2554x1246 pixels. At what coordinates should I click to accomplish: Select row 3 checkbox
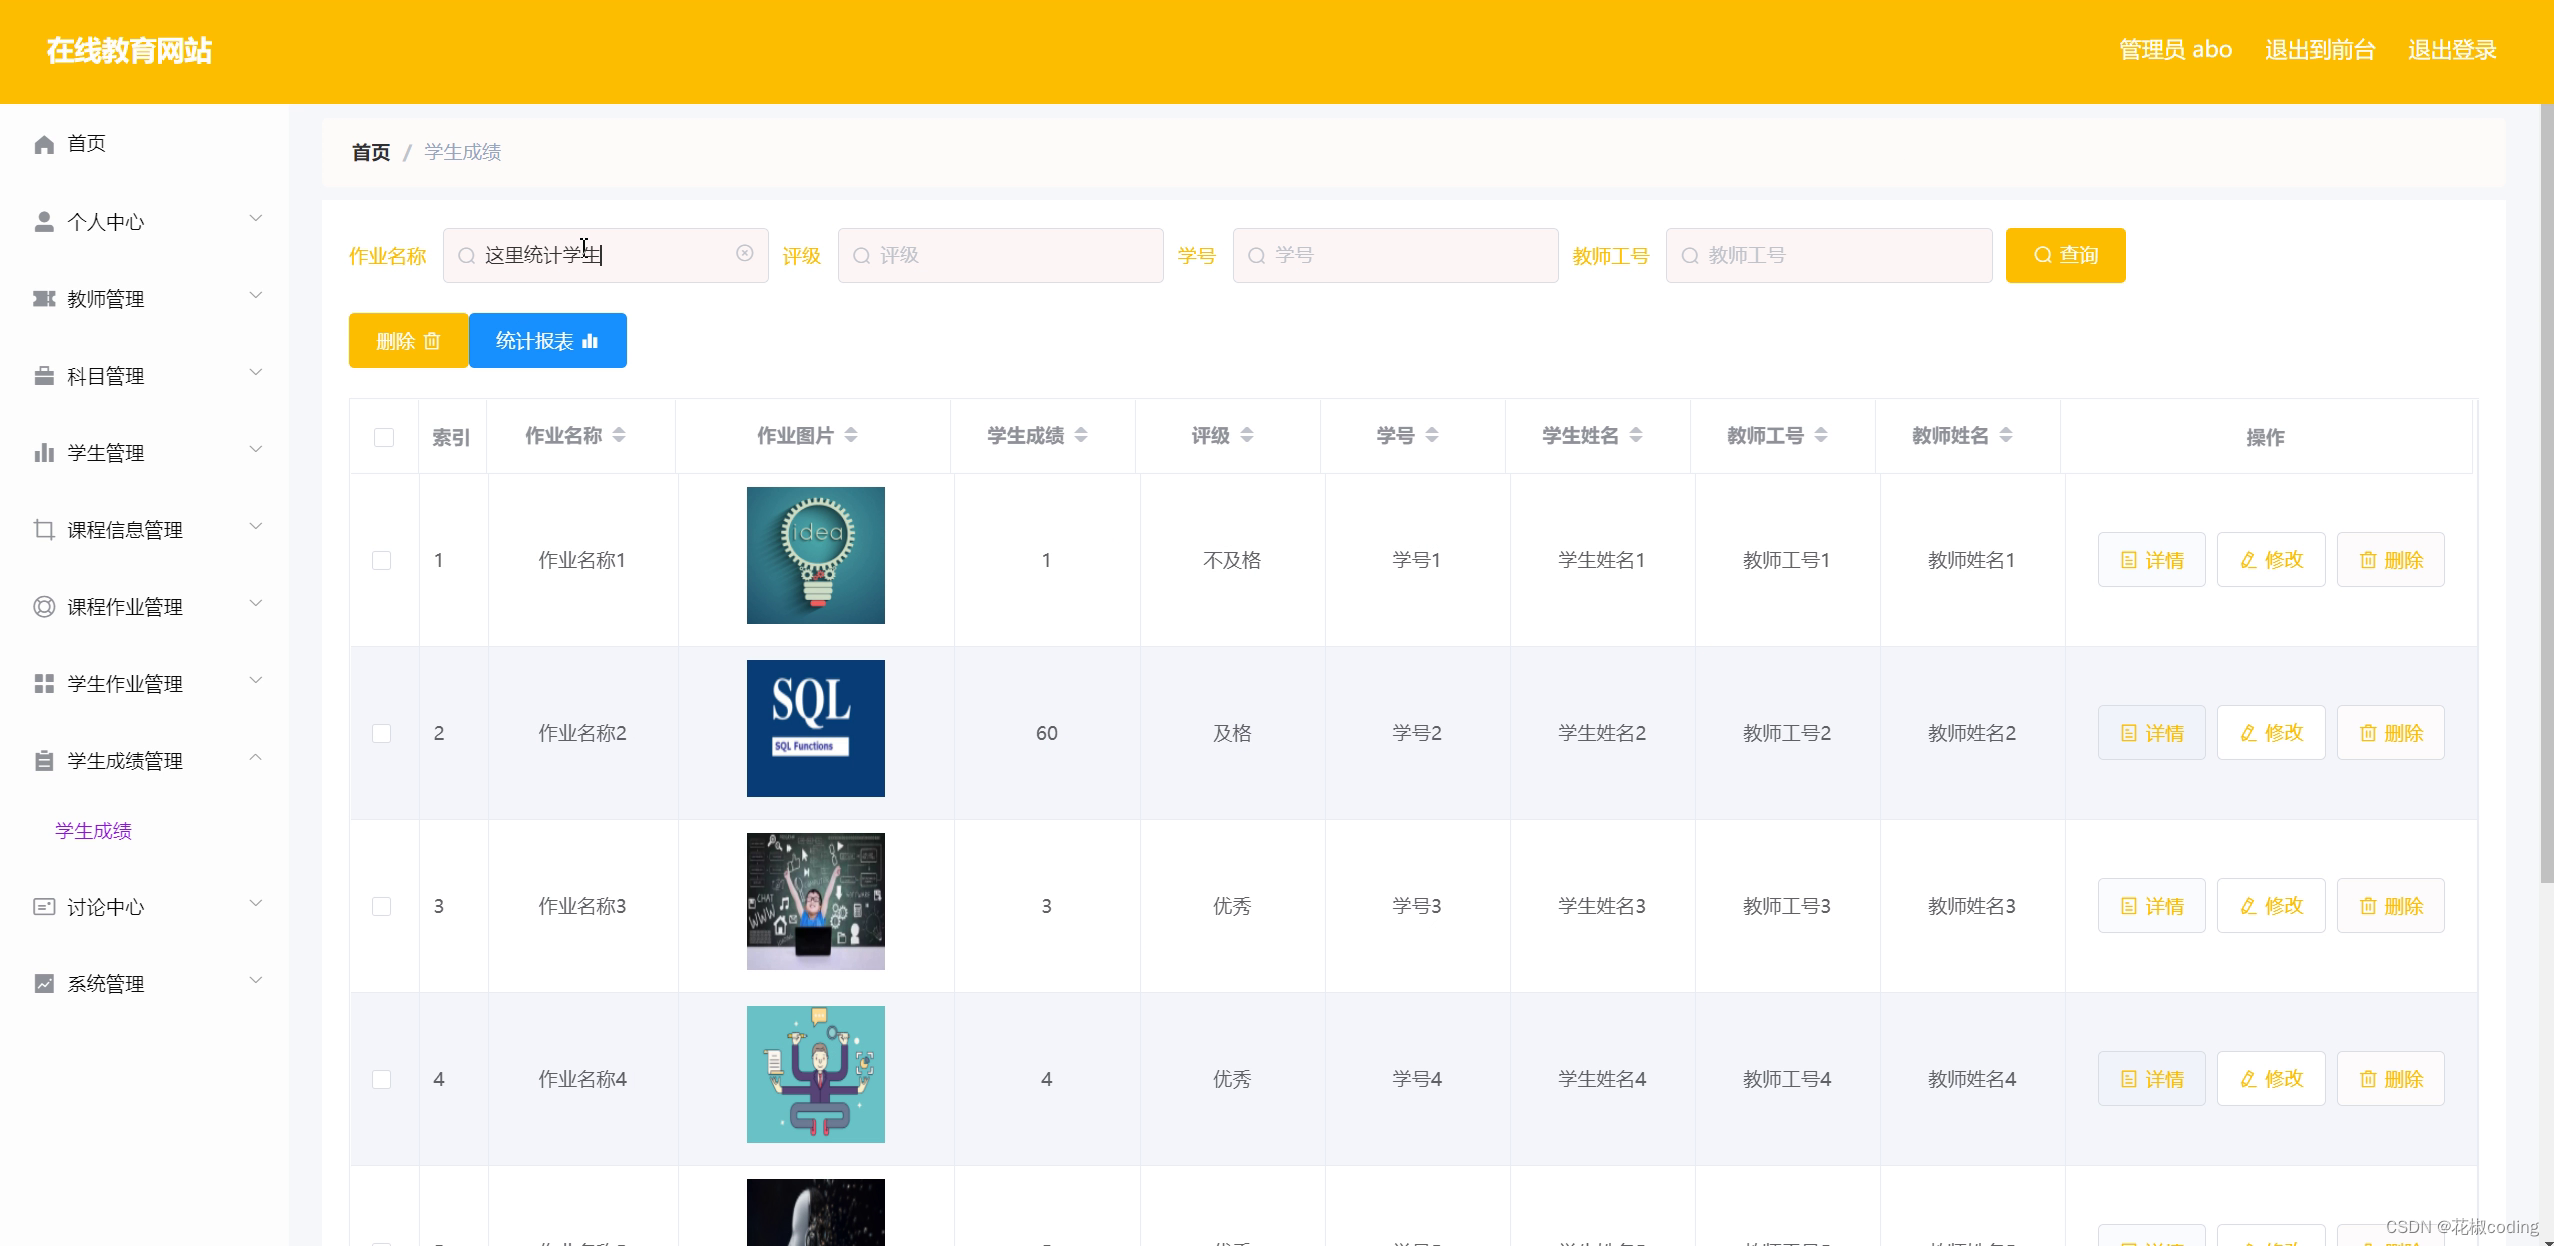382,906
